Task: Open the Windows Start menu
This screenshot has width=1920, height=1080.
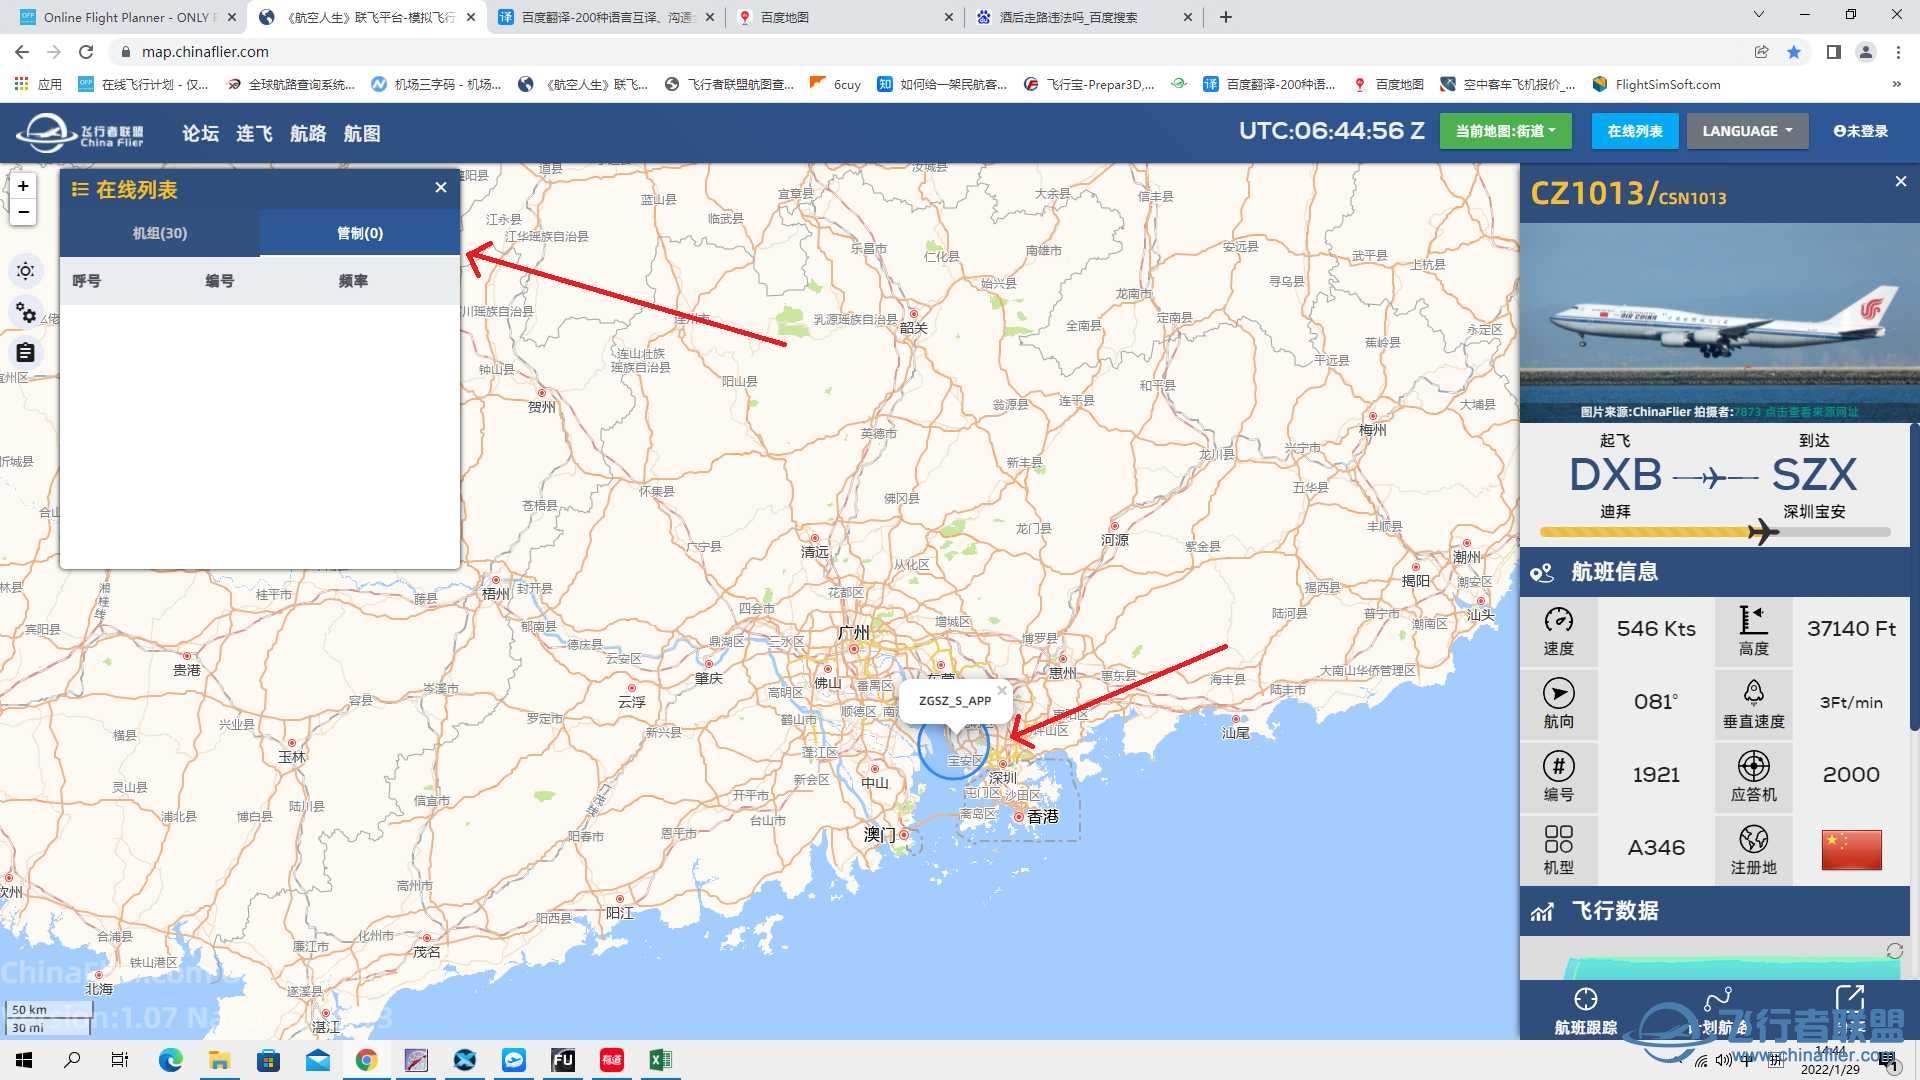Action: pos(24,1060)
